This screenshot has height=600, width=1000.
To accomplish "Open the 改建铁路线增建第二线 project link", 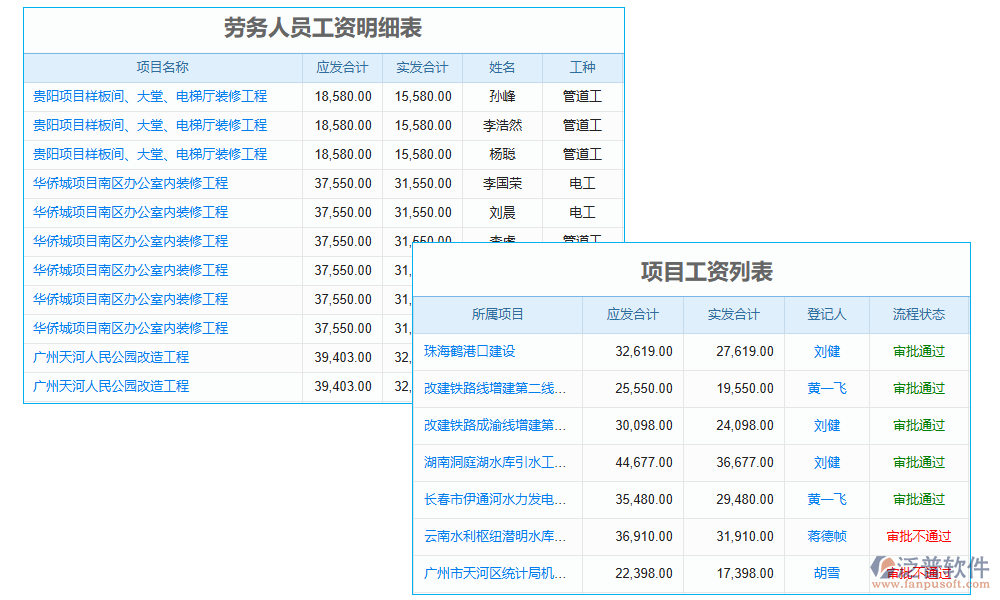I will point(497,389).
